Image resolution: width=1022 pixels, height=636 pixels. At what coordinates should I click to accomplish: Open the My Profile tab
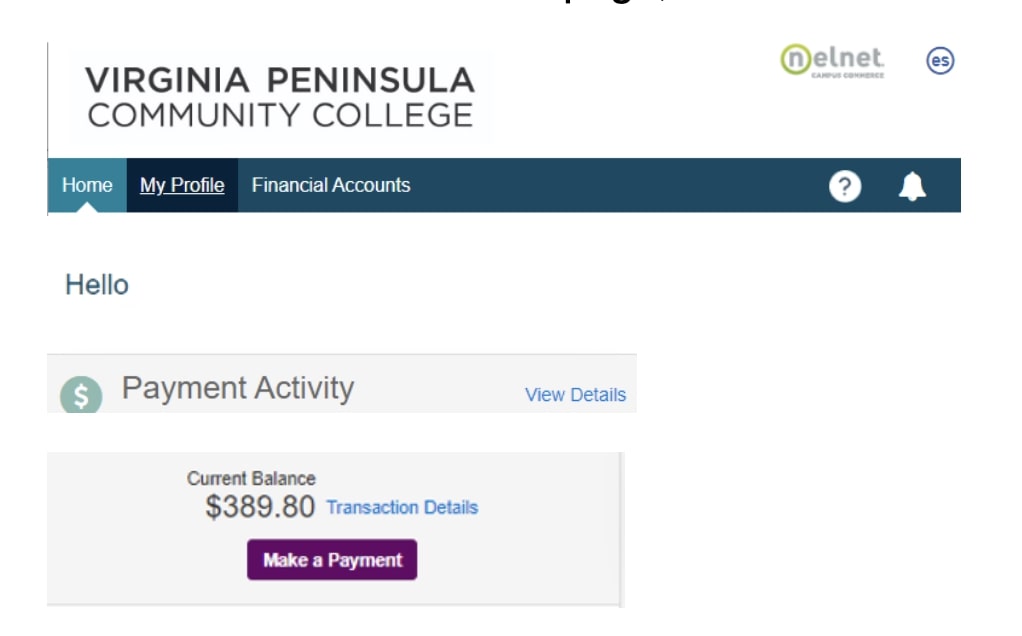(x=182, y=185)
